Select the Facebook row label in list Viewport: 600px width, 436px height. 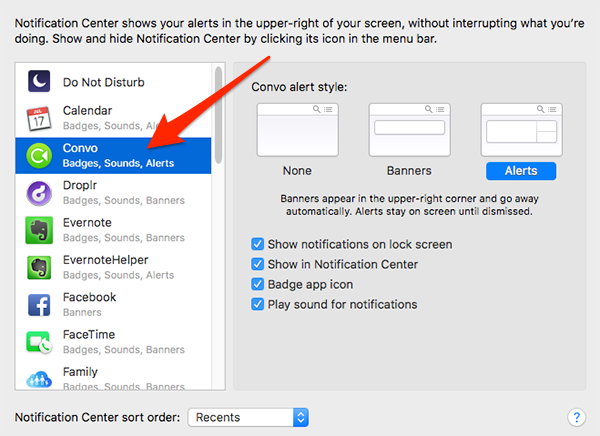point(89,297)
